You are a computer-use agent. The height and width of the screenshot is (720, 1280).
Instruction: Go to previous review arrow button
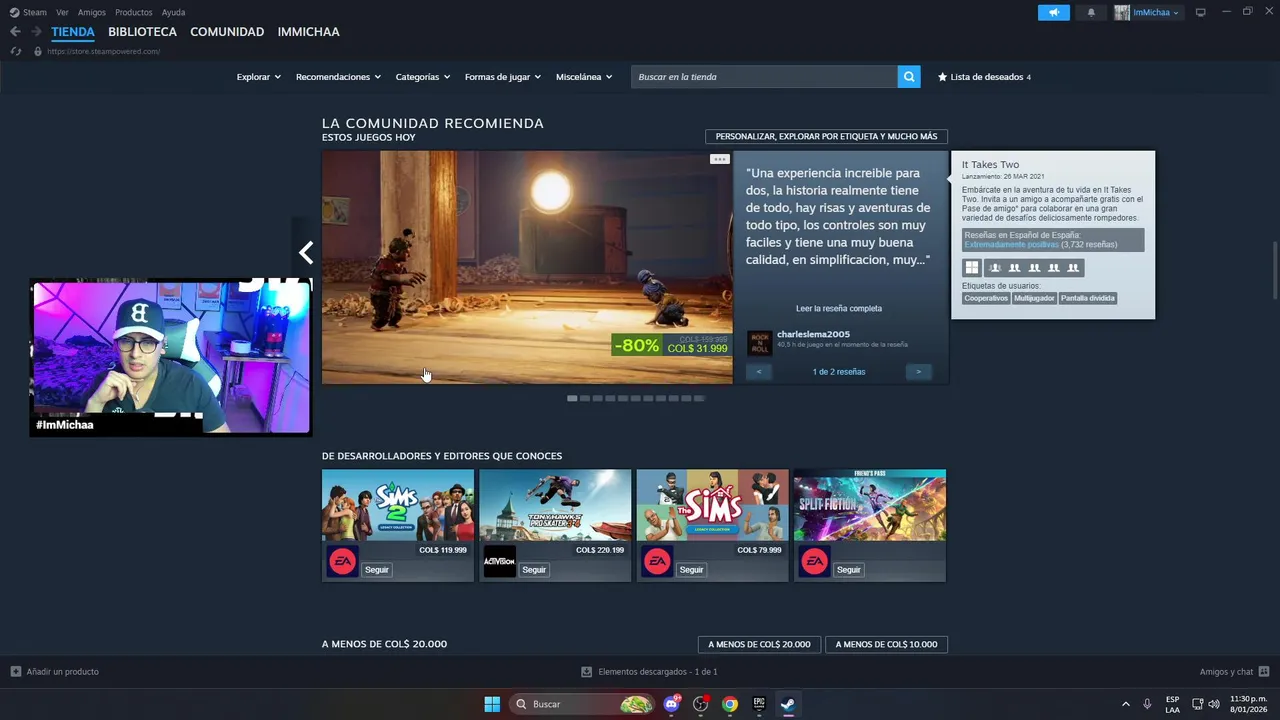click(x=759, y=372)
